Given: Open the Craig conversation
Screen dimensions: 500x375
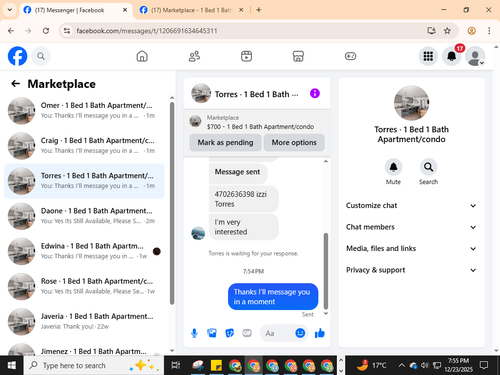Looking at the screenshot, I should tap(84, 146).
